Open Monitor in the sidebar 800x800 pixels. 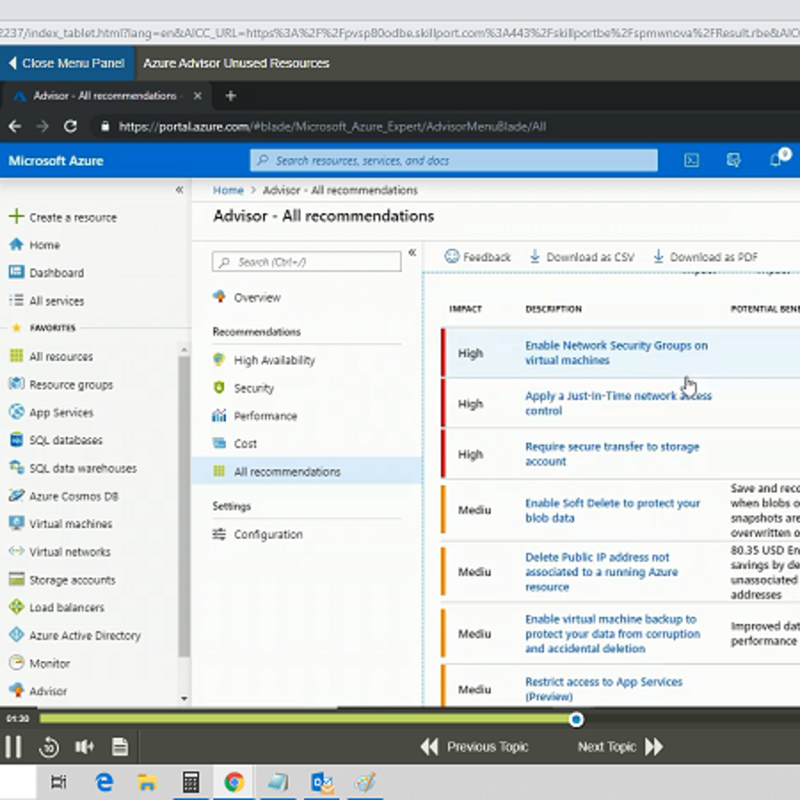pos(39,663)
